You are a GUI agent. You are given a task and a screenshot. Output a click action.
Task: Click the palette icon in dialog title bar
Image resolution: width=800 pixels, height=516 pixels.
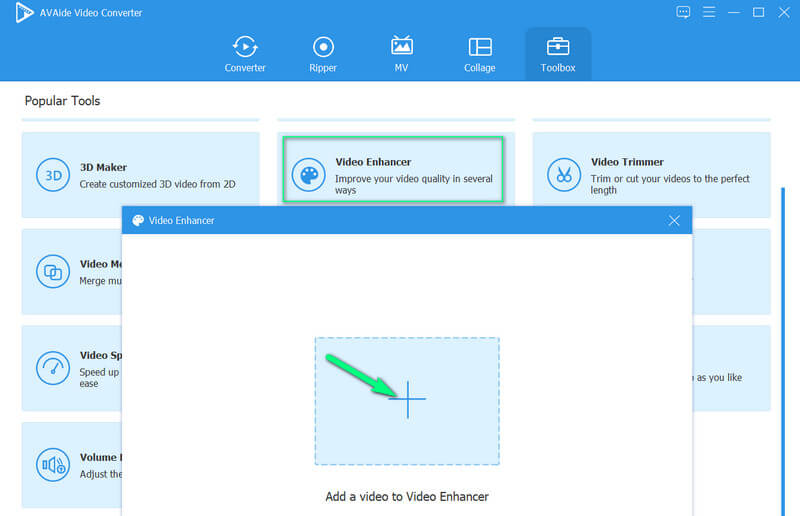coord(138,220)
